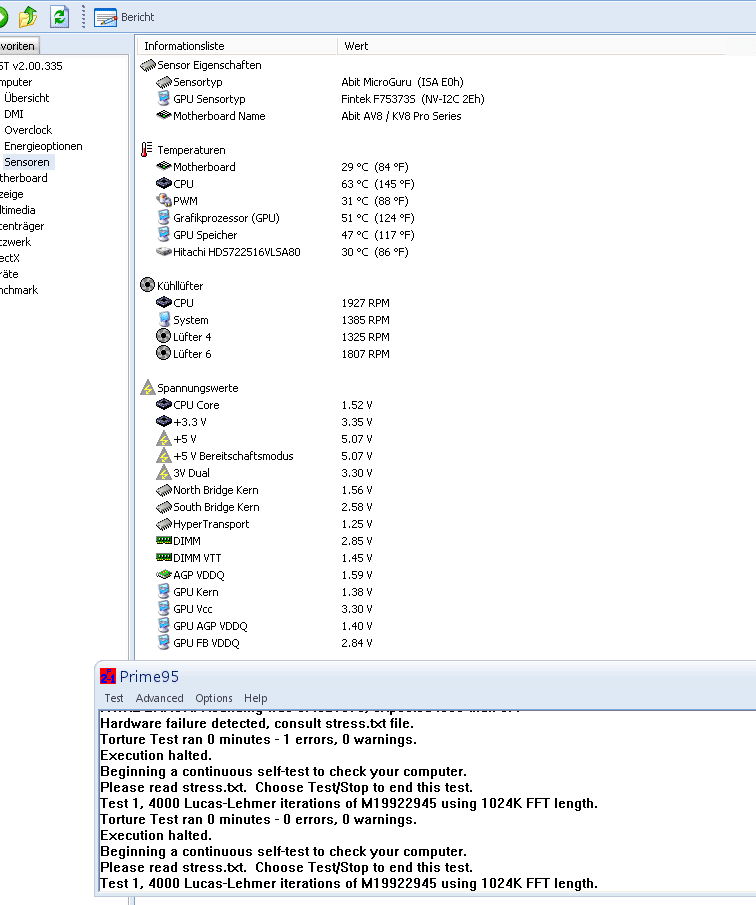The width and height of the screenshot is (756, 905).
Task: Click the green refresh toolbar icon
Action: (59, 16)
